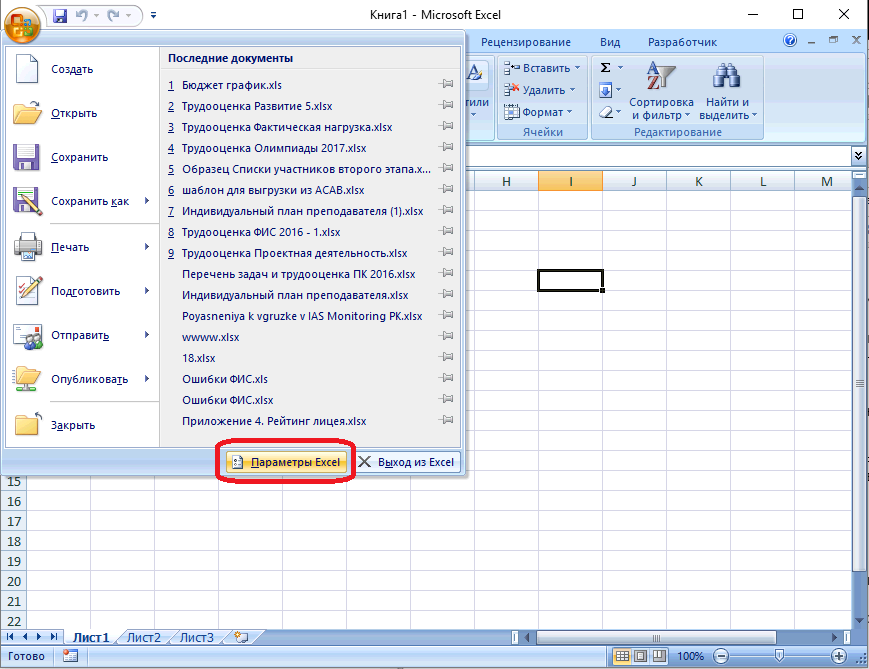This screenshot has width=869, height=669.
Task: Click the blue Help question mark icon
Action: click(790, 40)
